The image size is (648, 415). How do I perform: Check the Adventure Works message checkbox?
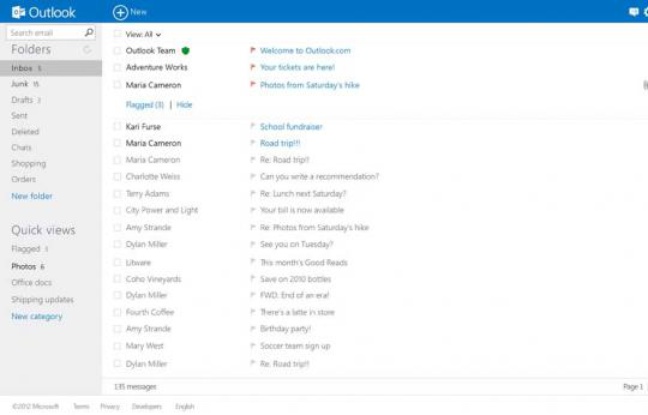tap(117, 67)
